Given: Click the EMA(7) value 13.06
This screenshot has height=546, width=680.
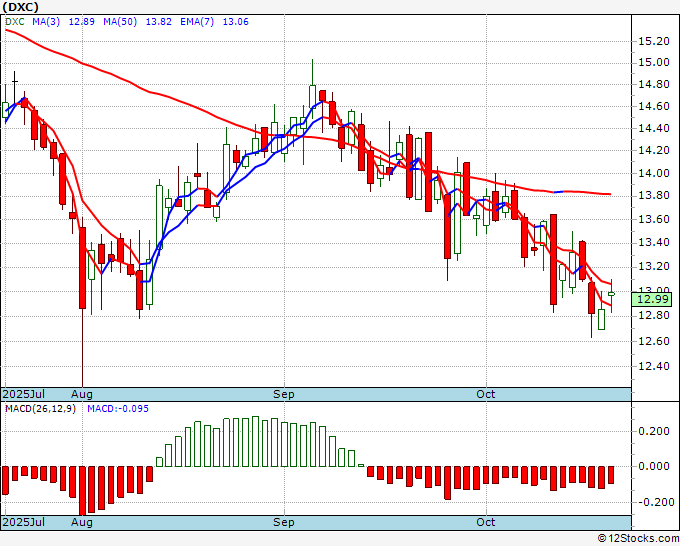Looking at the screenshot, I should 235,22.
